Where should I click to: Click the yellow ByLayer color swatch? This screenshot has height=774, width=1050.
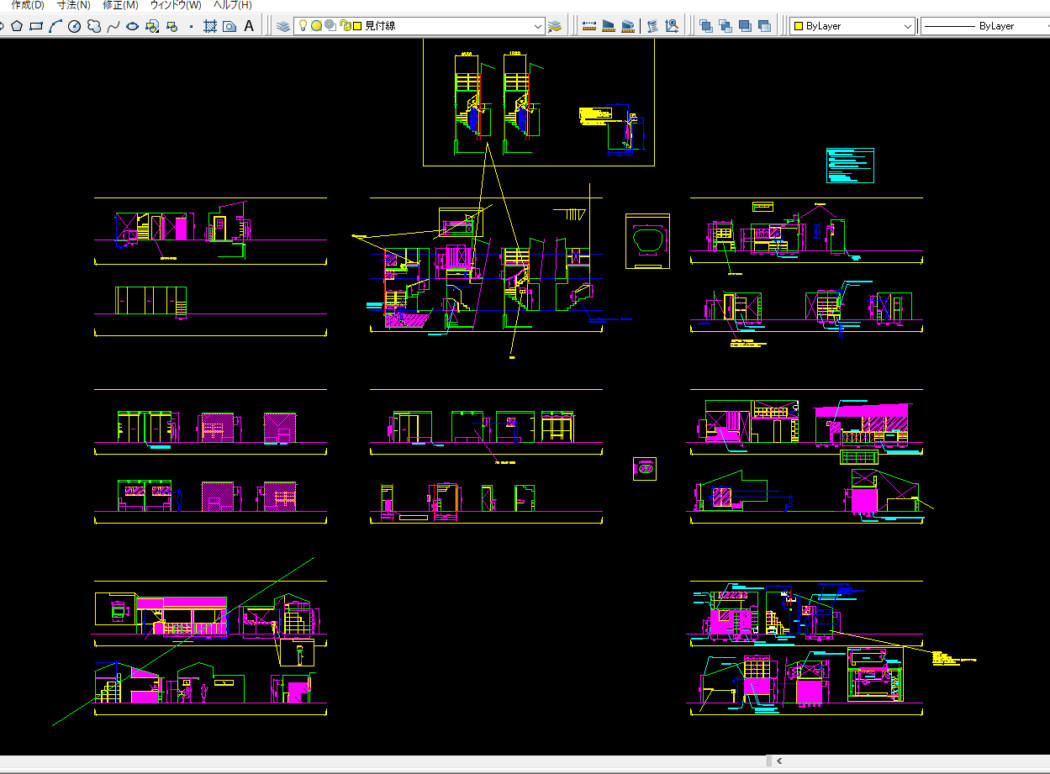798,26
